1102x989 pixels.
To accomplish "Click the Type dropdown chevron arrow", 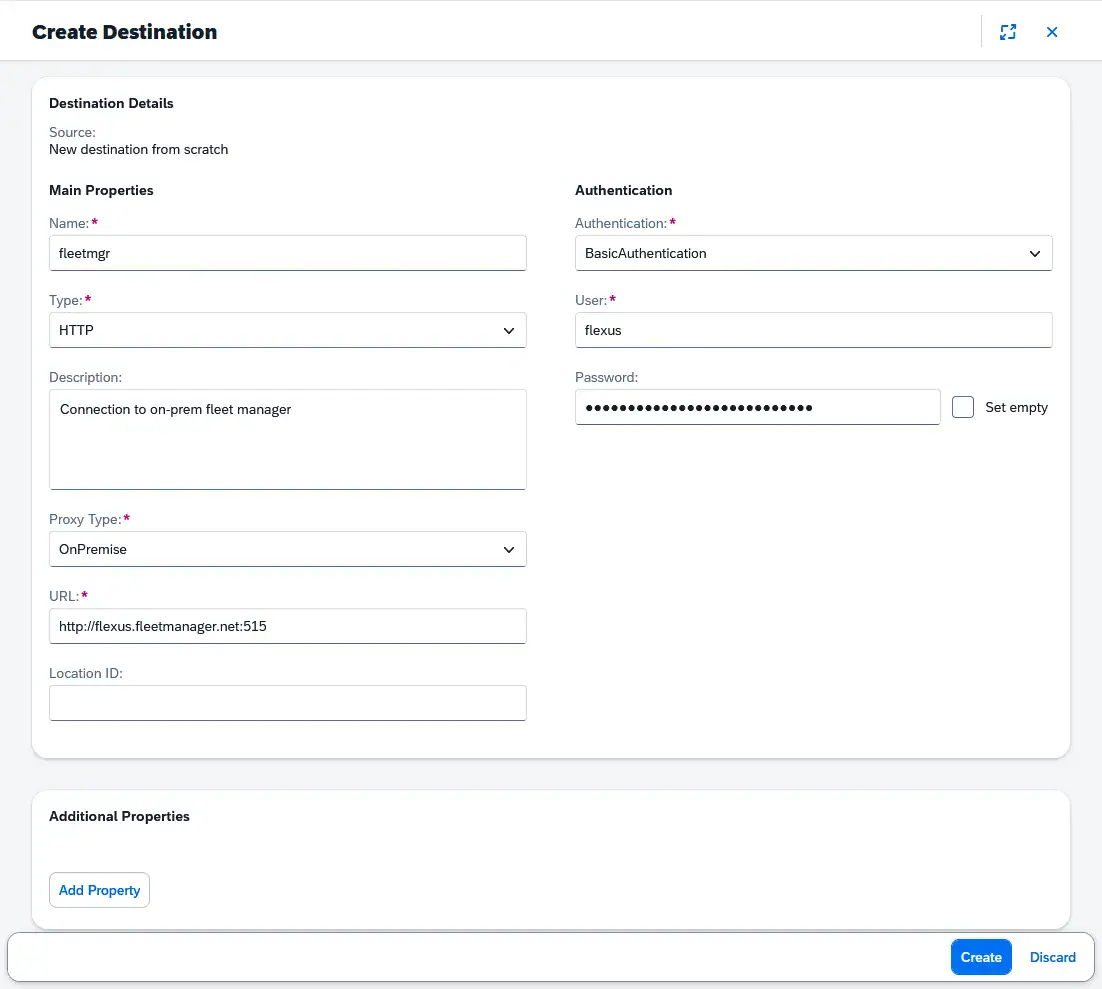I will point(509,330).
